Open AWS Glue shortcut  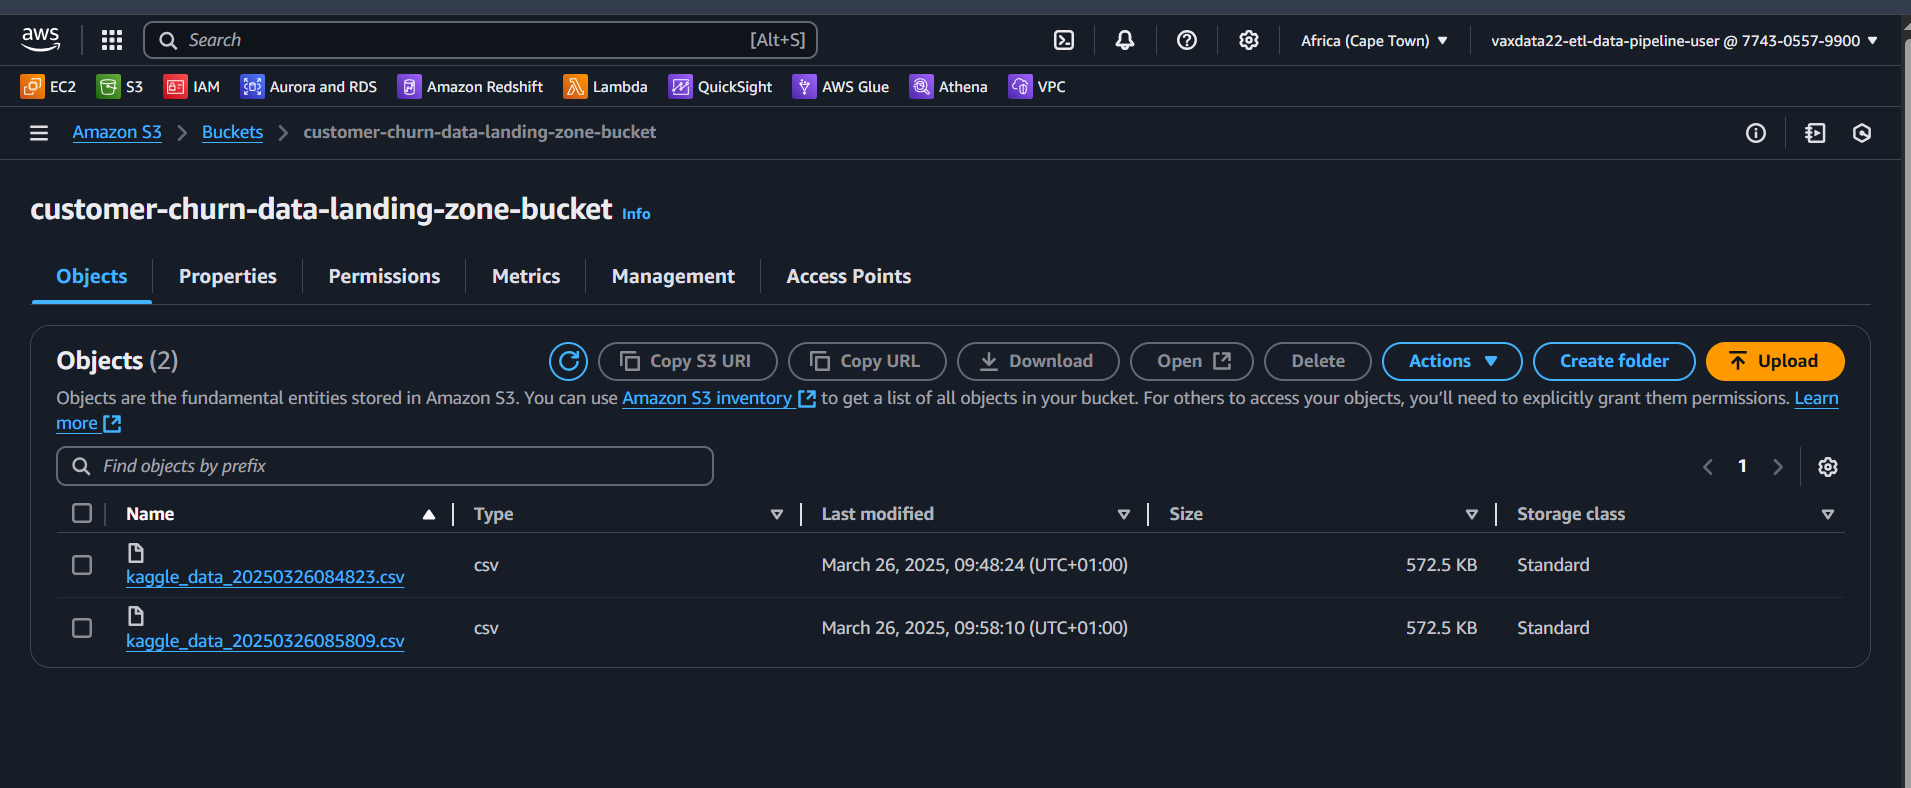pos(841,87)
